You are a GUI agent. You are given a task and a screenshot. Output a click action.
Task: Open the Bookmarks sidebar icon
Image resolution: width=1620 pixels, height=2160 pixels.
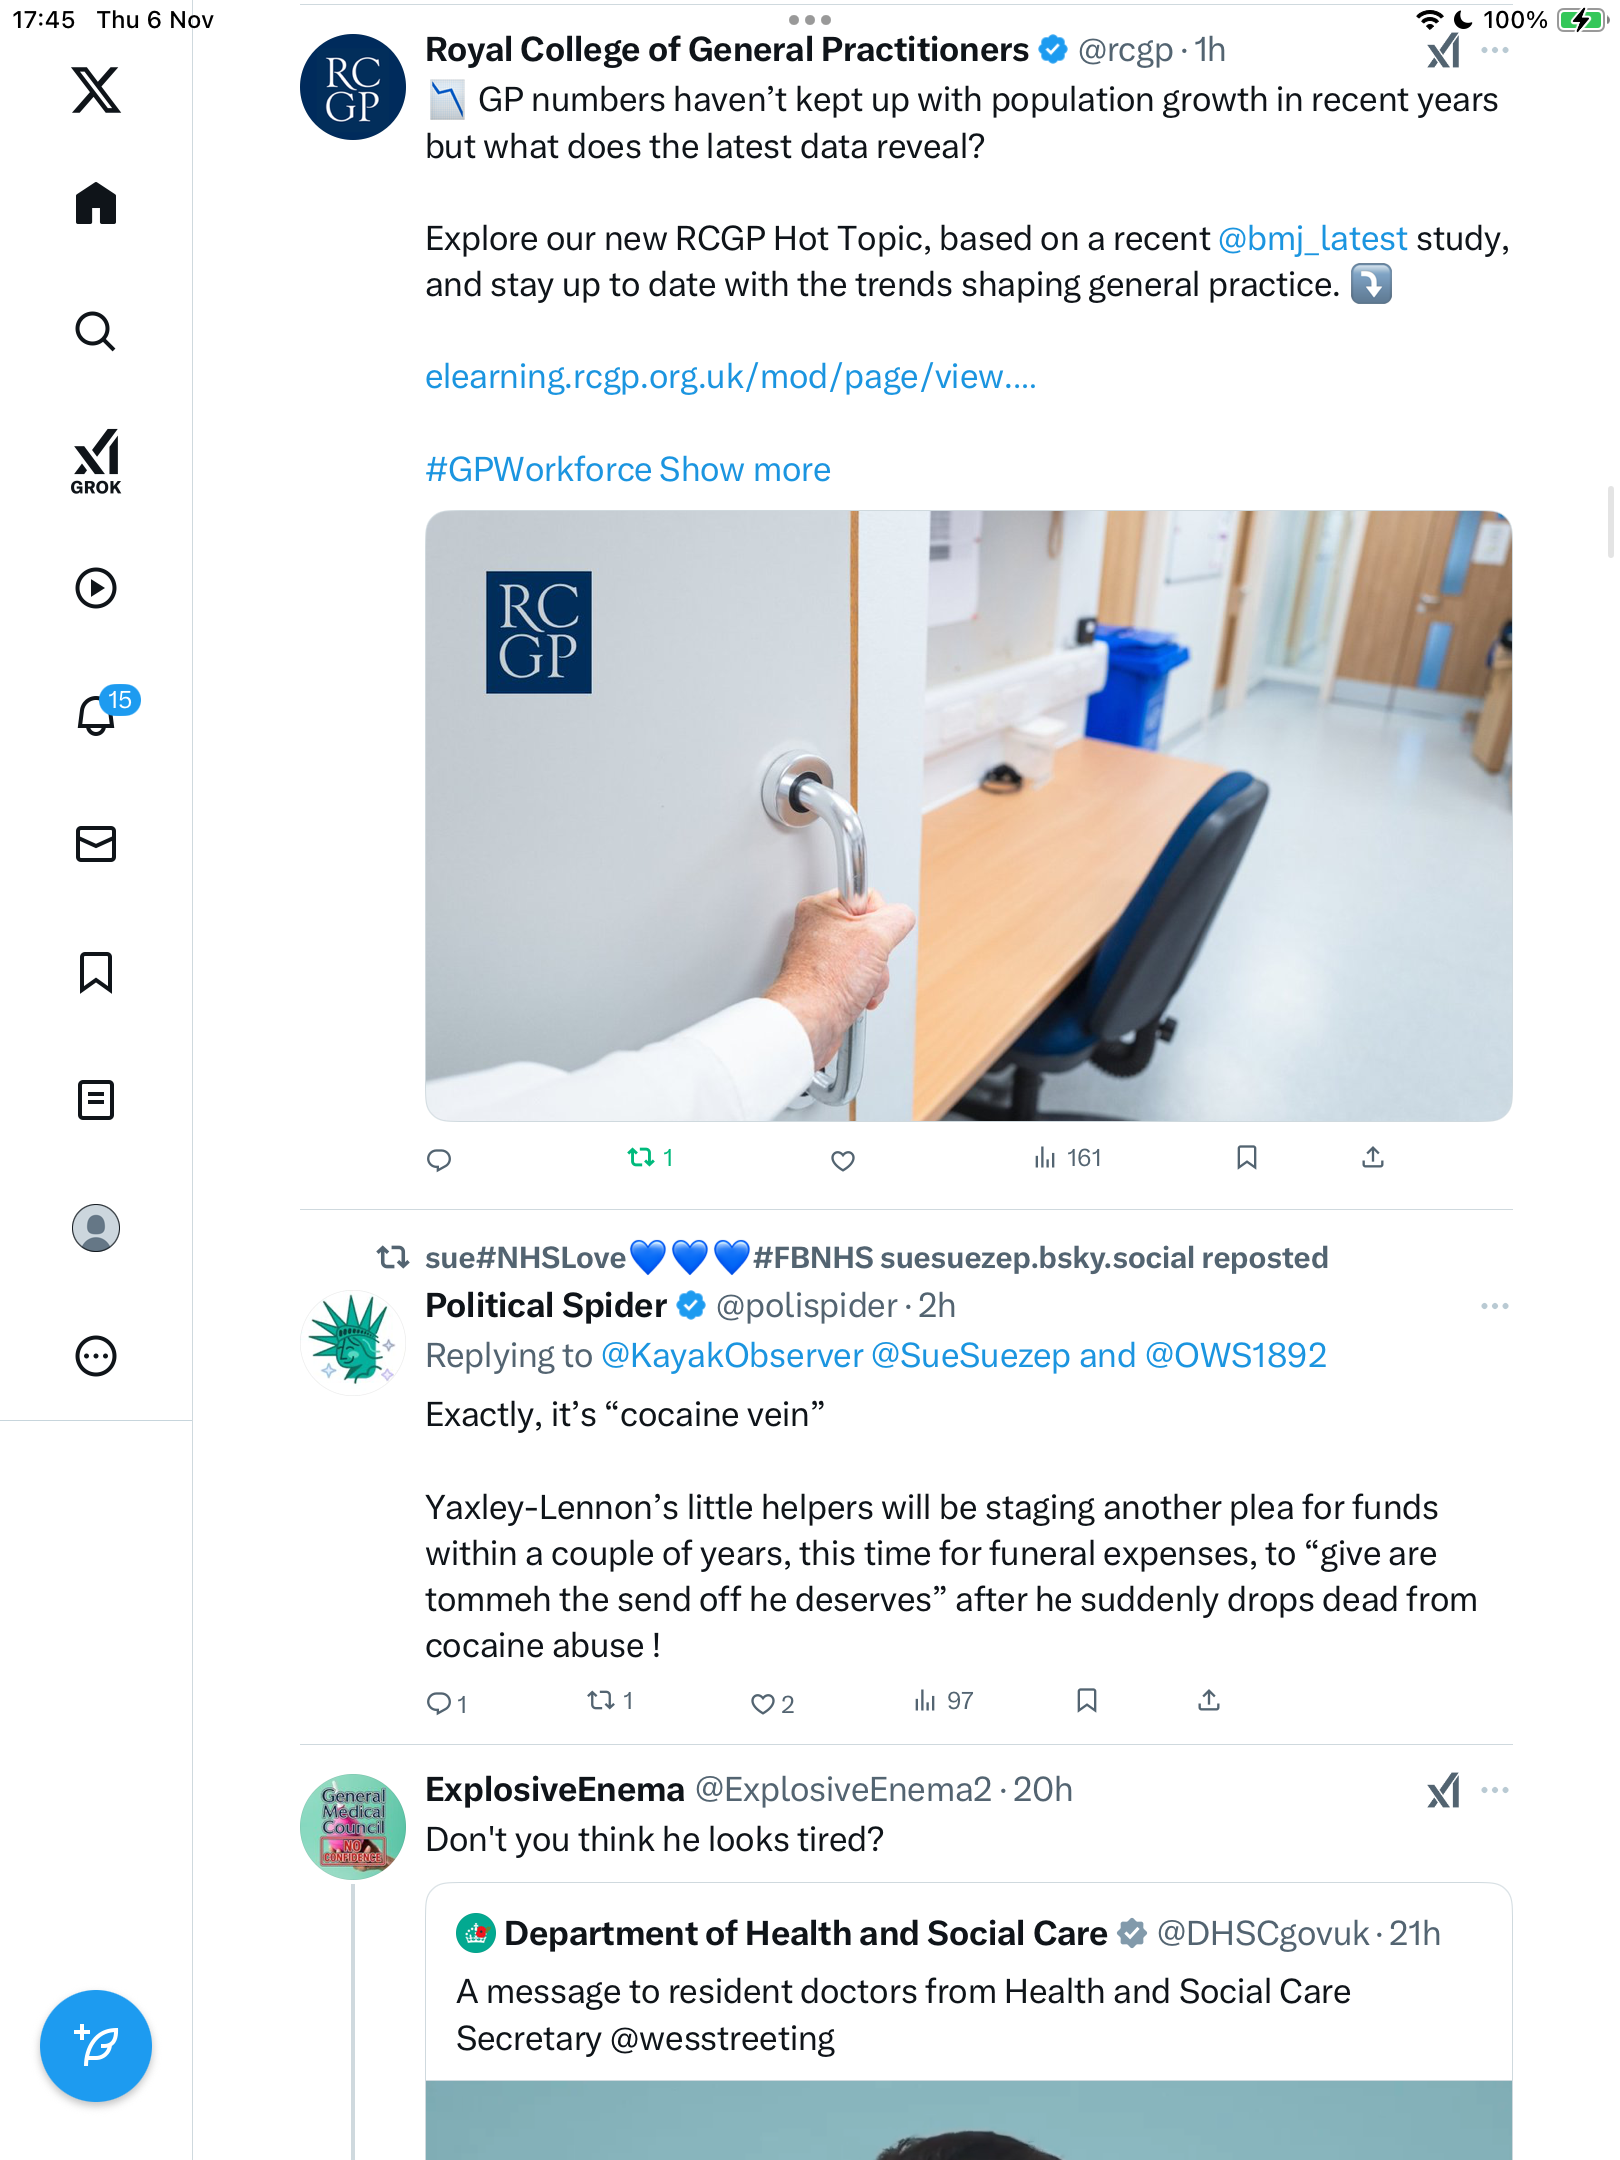tap(96, 972)
